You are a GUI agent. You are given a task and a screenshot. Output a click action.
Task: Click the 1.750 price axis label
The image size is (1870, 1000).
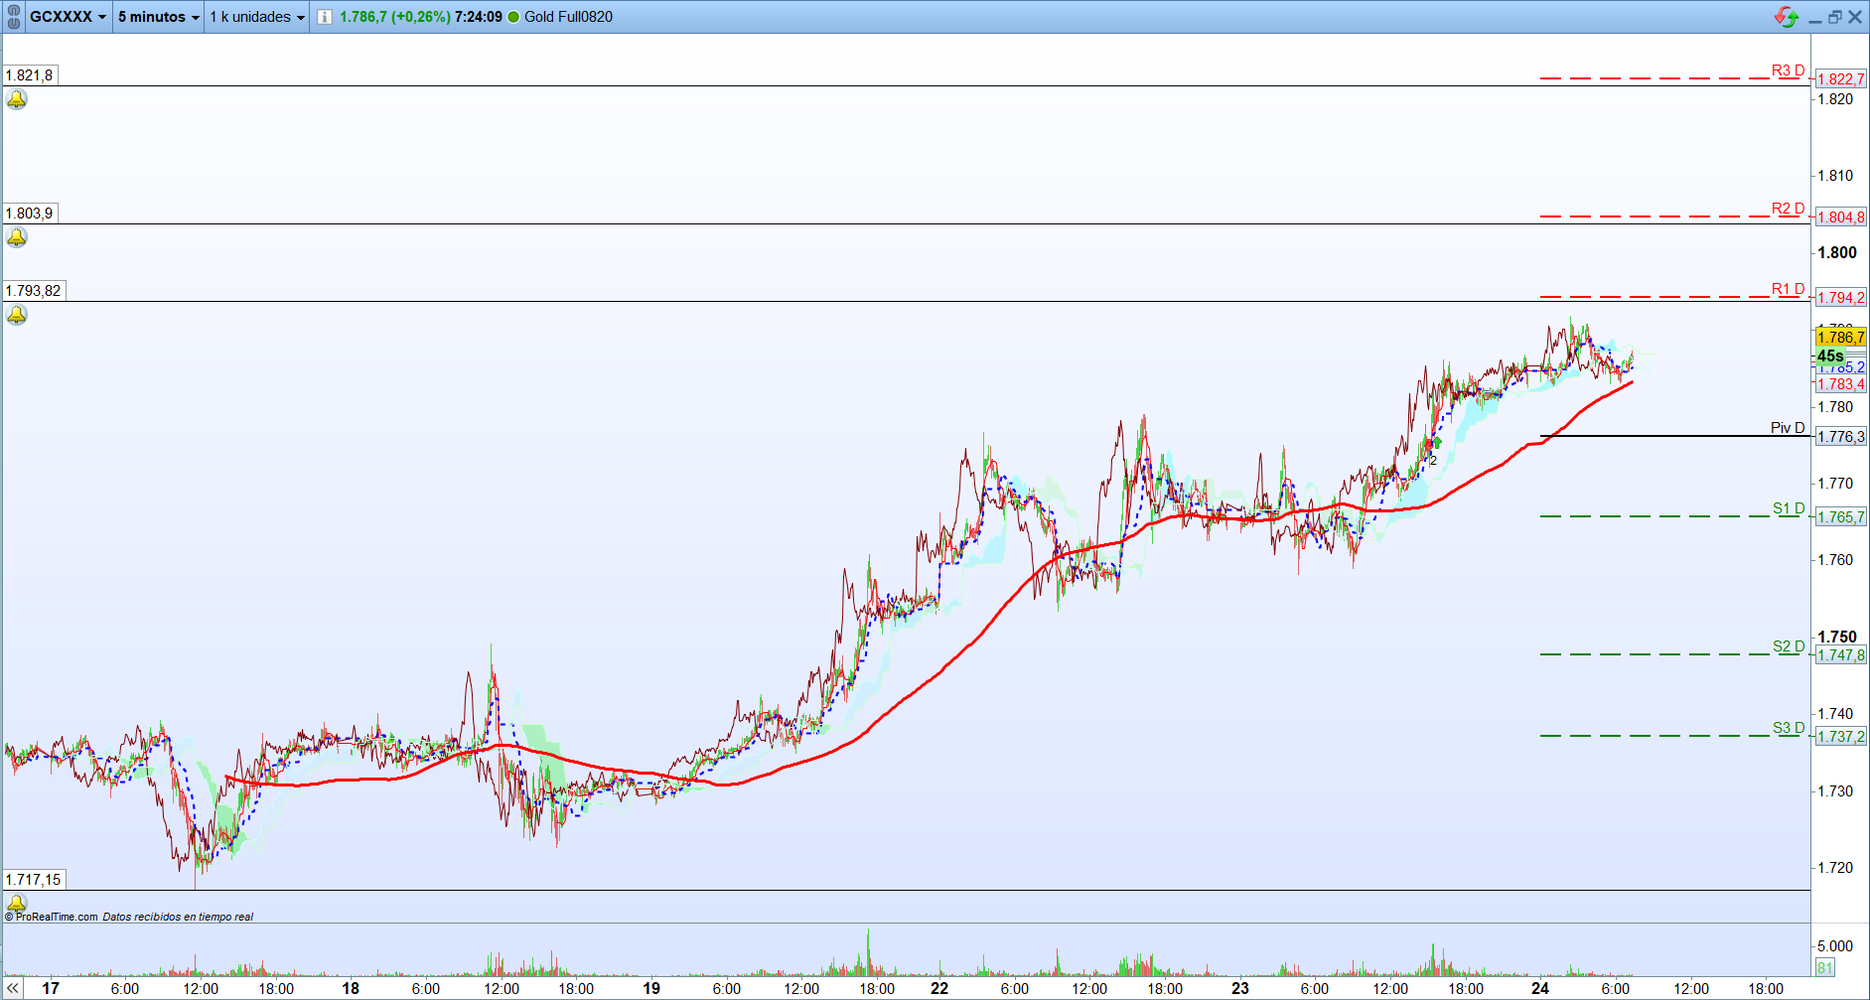click(1837, 637)
